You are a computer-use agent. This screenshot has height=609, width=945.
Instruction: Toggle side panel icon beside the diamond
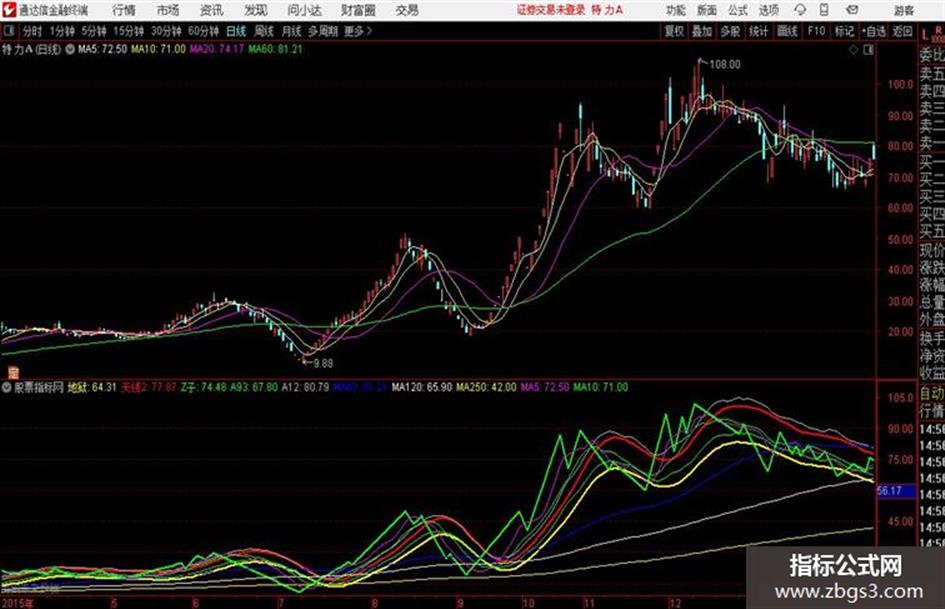[868, 50]
